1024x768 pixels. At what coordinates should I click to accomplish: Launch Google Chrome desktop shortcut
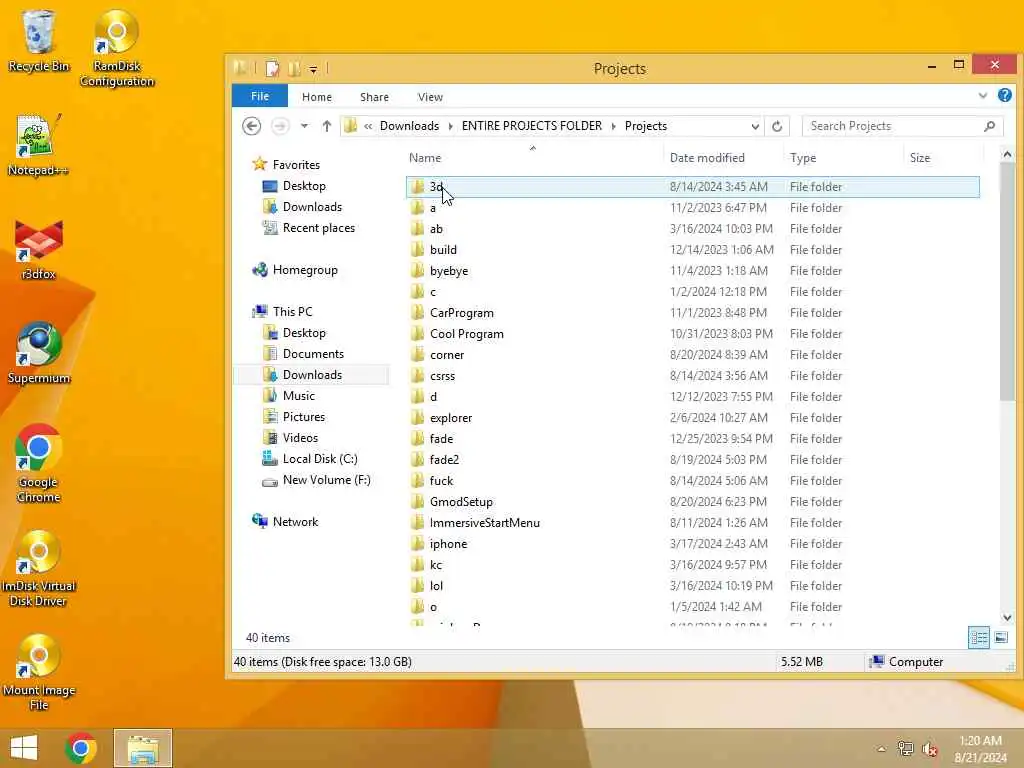coord(39,464)
